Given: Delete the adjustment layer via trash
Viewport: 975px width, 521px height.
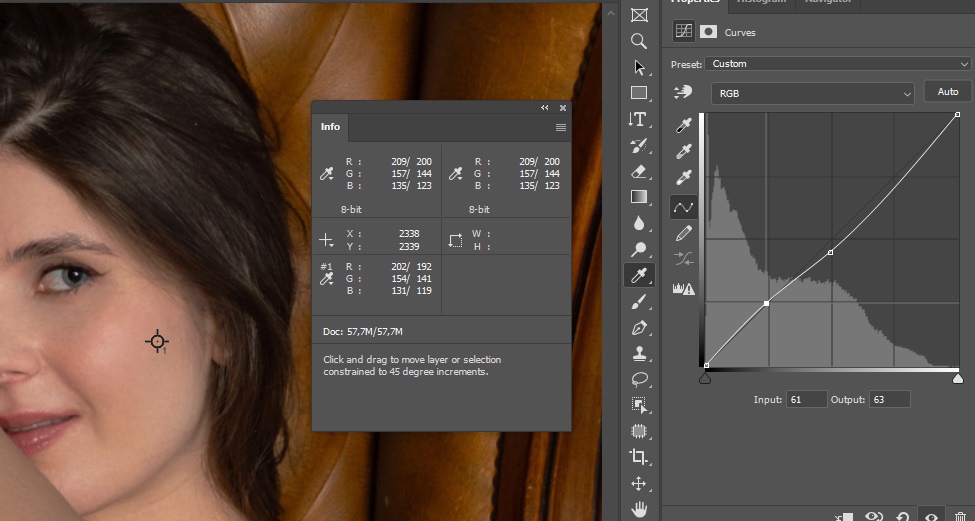Looking at the screenshot, I should [x=959, y=515].
